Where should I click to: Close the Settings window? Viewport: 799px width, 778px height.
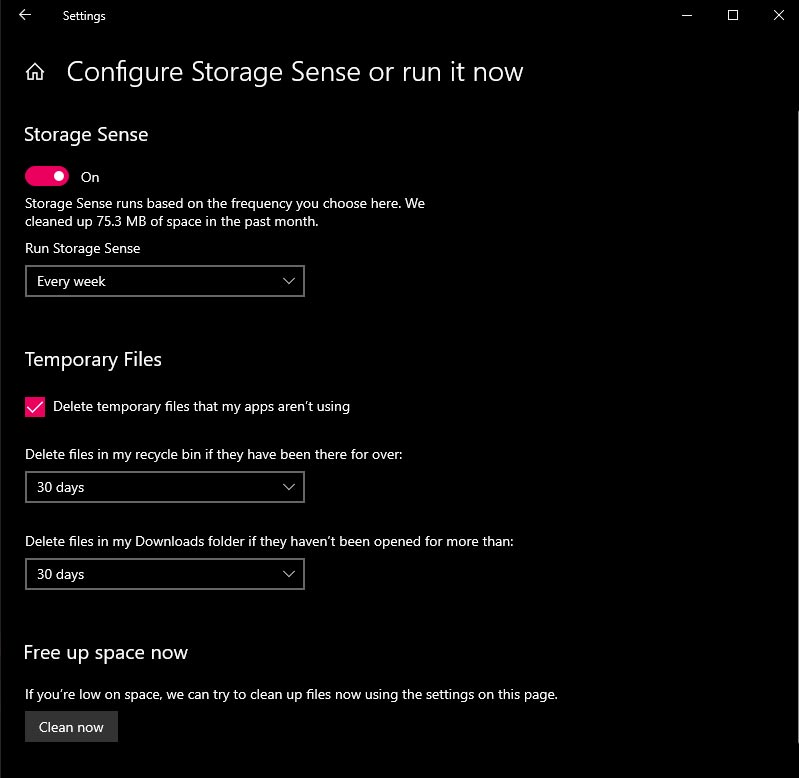(x=779, y=15)
